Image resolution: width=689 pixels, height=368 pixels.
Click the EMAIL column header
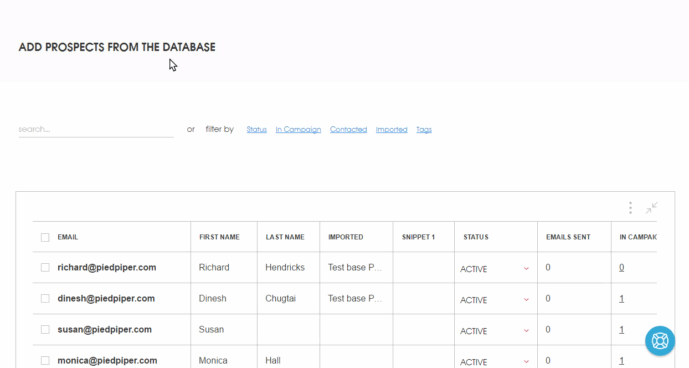pyautogui.click(x=68, y=237)
